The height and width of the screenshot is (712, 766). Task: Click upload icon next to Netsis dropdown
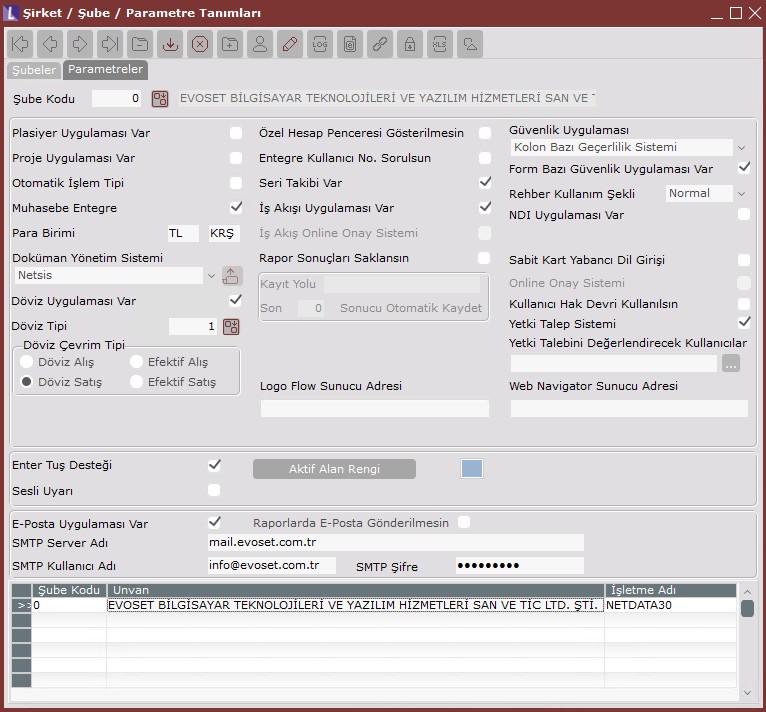[231, 276]
